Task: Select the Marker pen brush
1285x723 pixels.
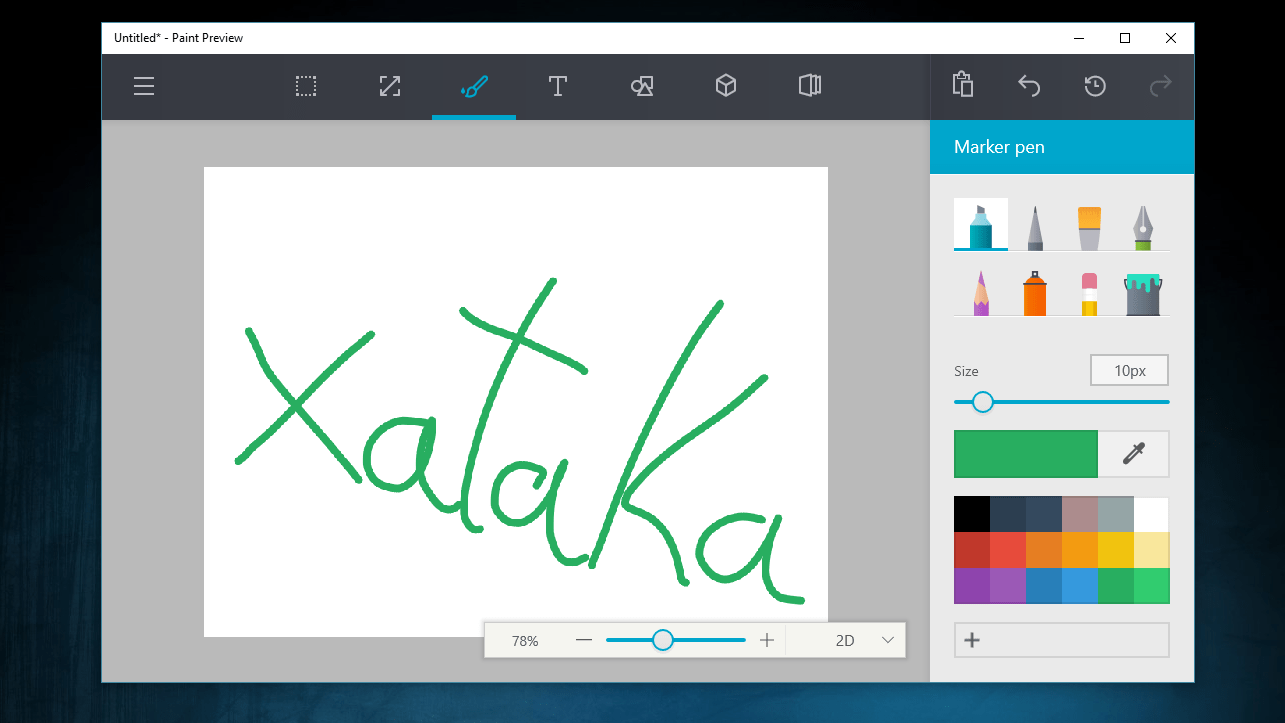Action: pyautogui.click(x=981, y=224)
